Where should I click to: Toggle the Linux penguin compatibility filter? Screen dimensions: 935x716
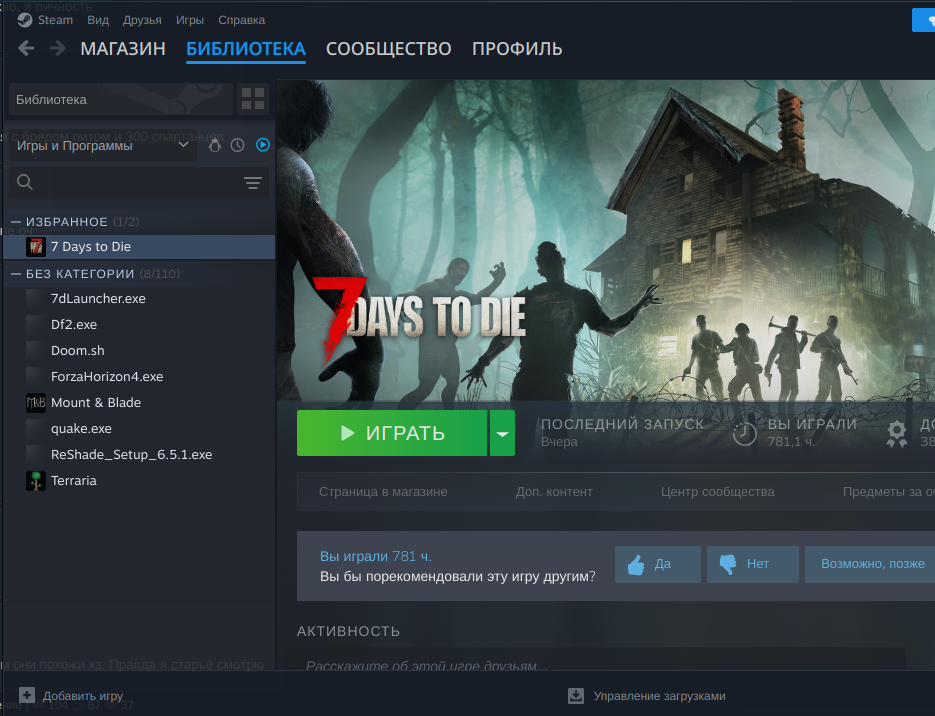[215, 145]
